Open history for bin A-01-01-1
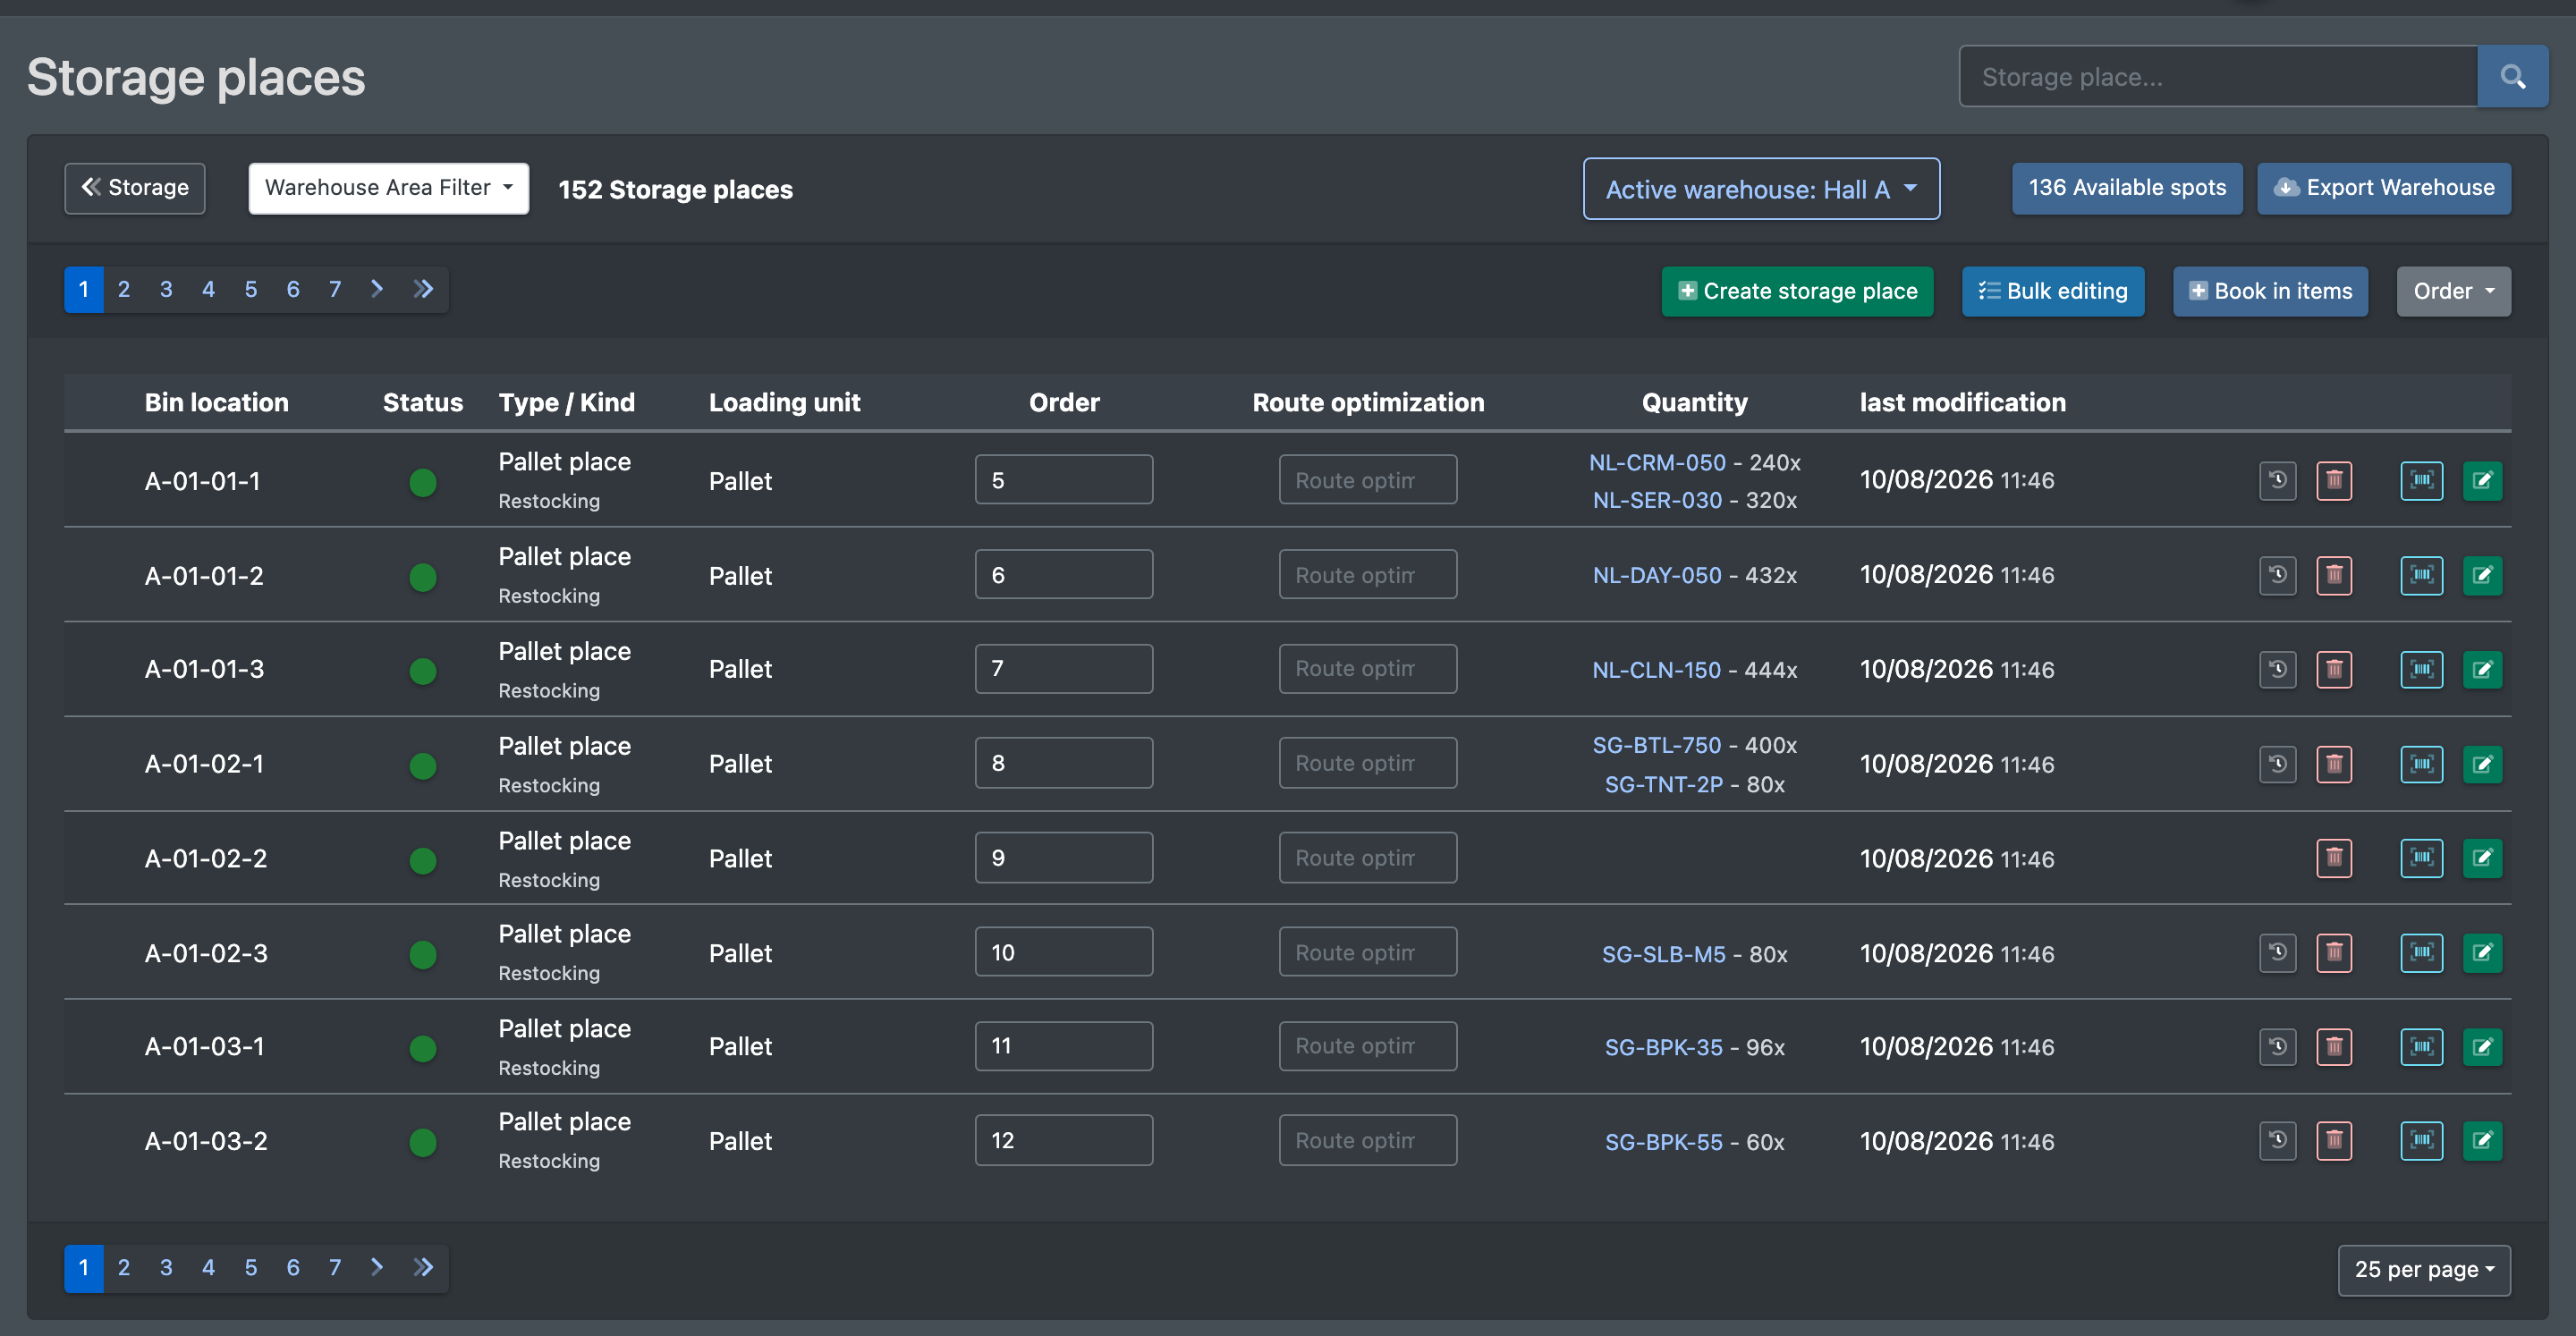This screenshot has height=1336, width=2576. click(2277, 480)
